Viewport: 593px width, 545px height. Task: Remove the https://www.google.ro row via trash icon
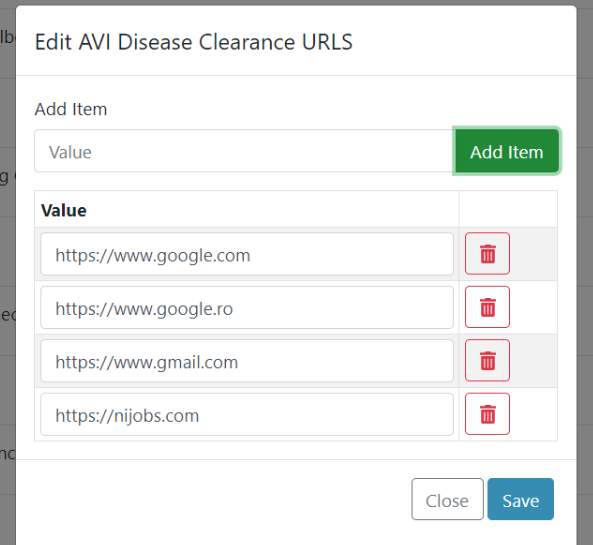[487, 307]
